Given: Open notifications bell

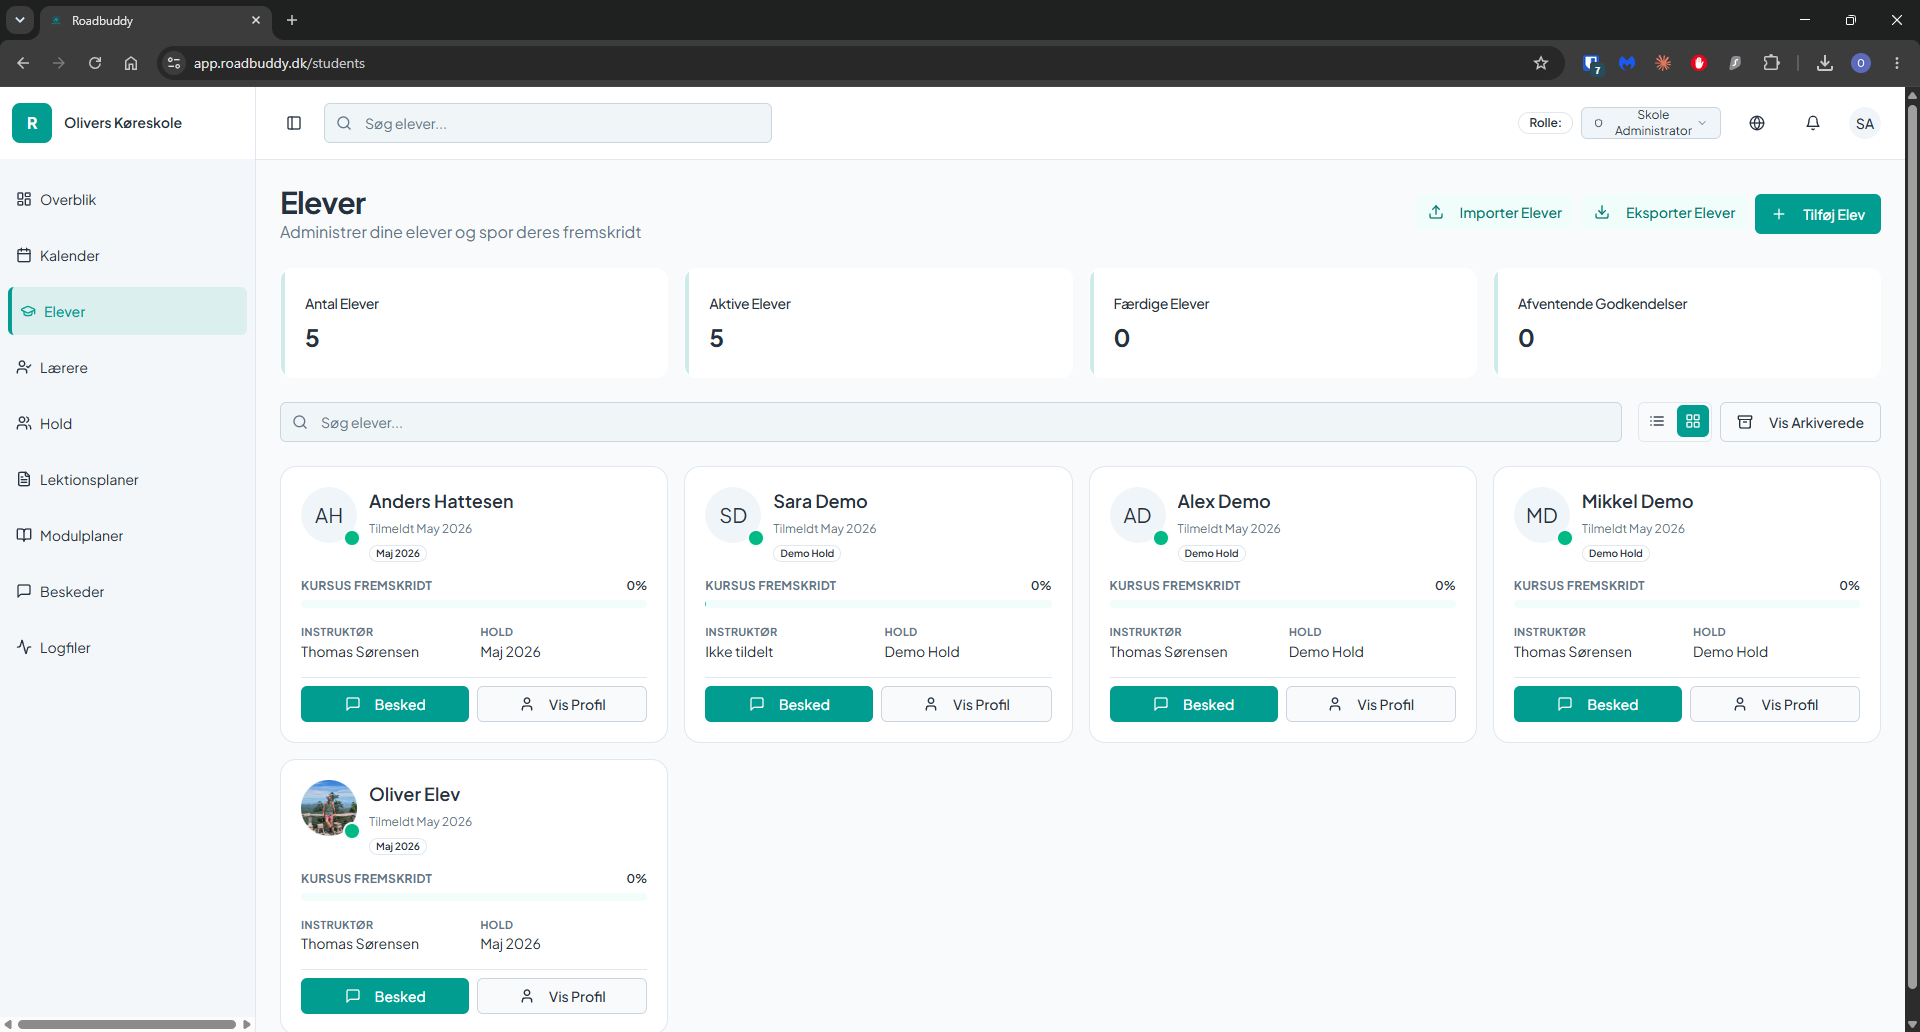Looking at the screenshot, I should (x=1813, y=123).
